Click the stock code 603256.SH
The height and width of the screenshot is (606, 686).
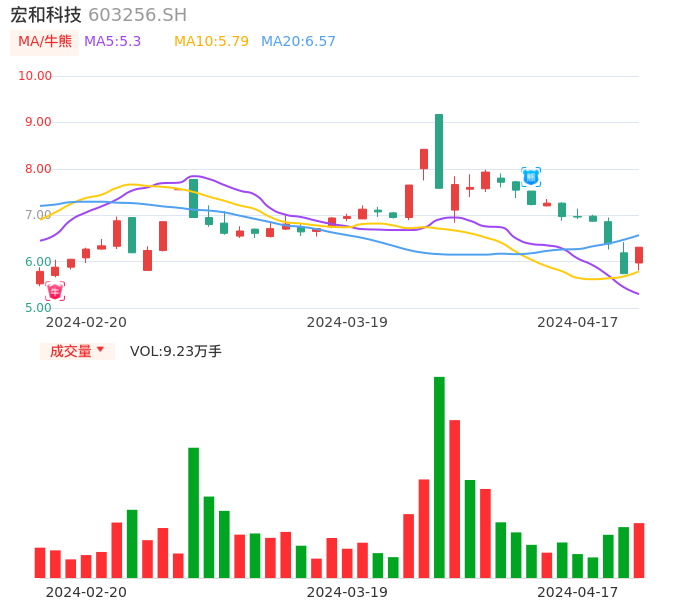tap(138, 15)
